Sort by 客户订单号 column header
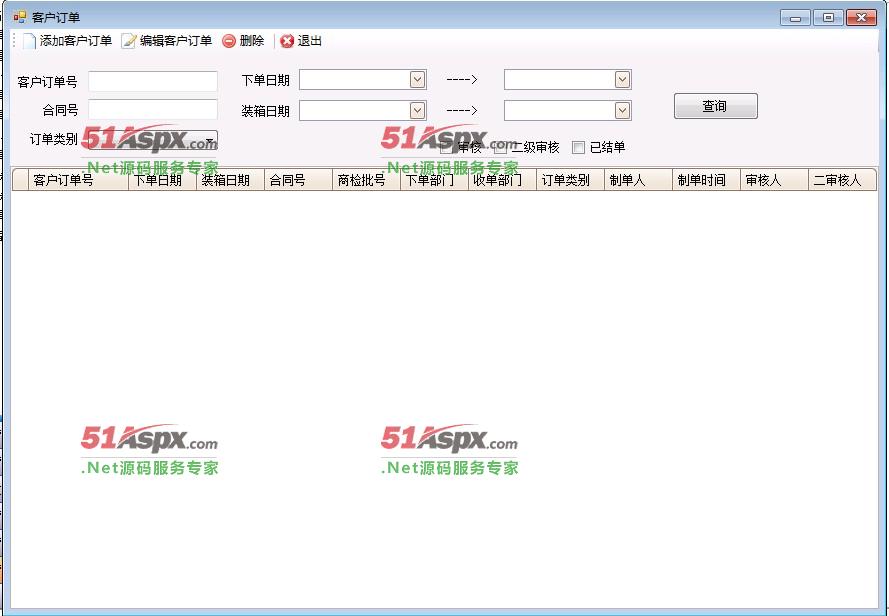Image resolution: width=889 pixels, height=616 pixels. coord(78,180)
